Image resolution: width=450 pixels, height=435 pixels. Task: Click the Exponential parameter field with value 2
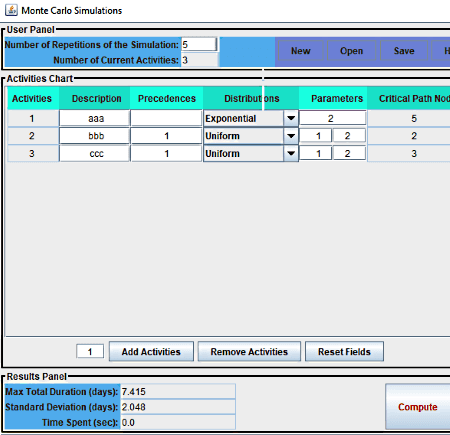tap(333, 118)
